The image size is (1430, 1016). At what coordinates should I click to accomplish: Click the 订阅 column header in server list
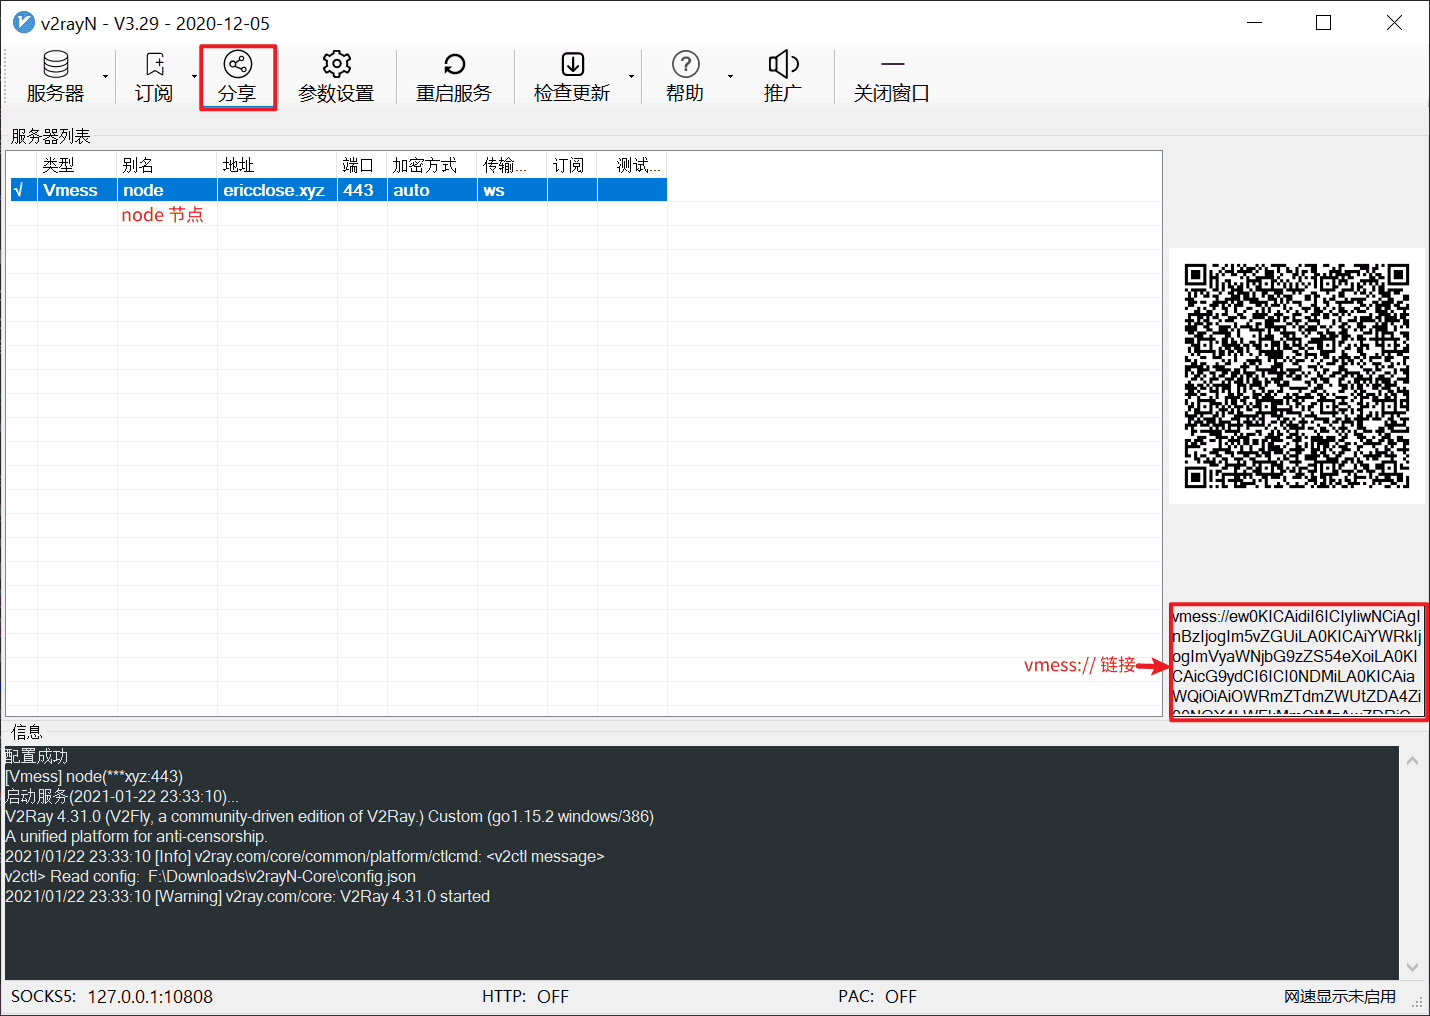click(572, 165)
